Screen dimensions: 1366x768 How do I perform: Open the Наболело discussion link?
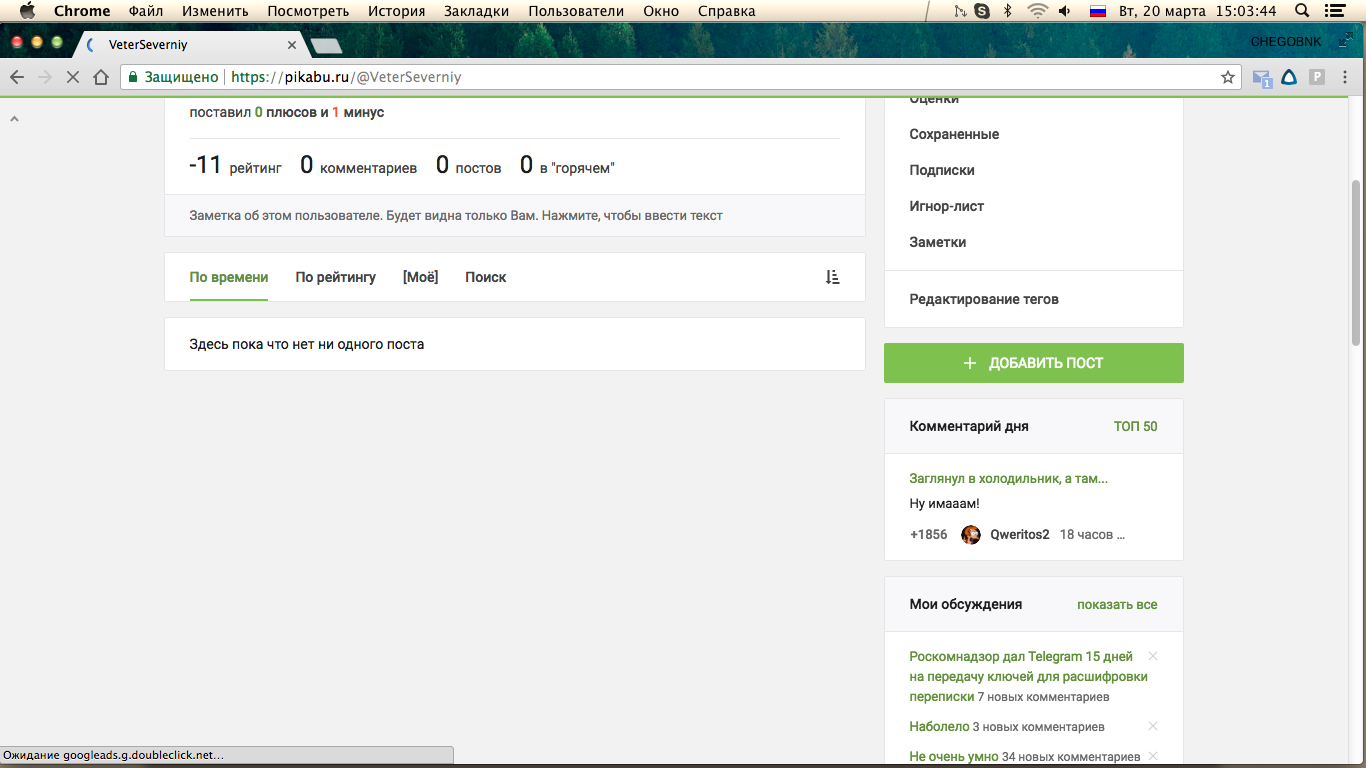pyautogui.click(x=939, y=727)
